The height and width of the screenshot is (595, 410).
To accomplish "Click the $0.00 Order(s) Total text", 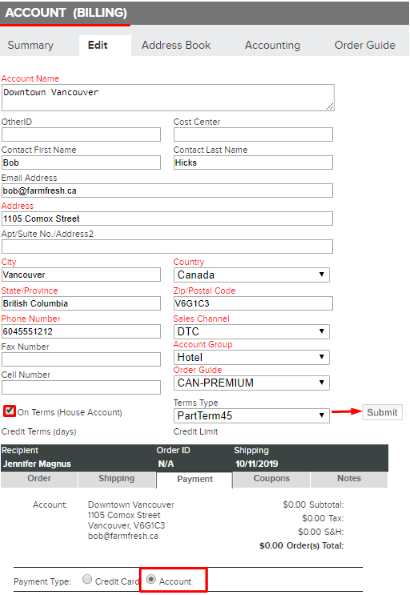I will coord(301,546).
